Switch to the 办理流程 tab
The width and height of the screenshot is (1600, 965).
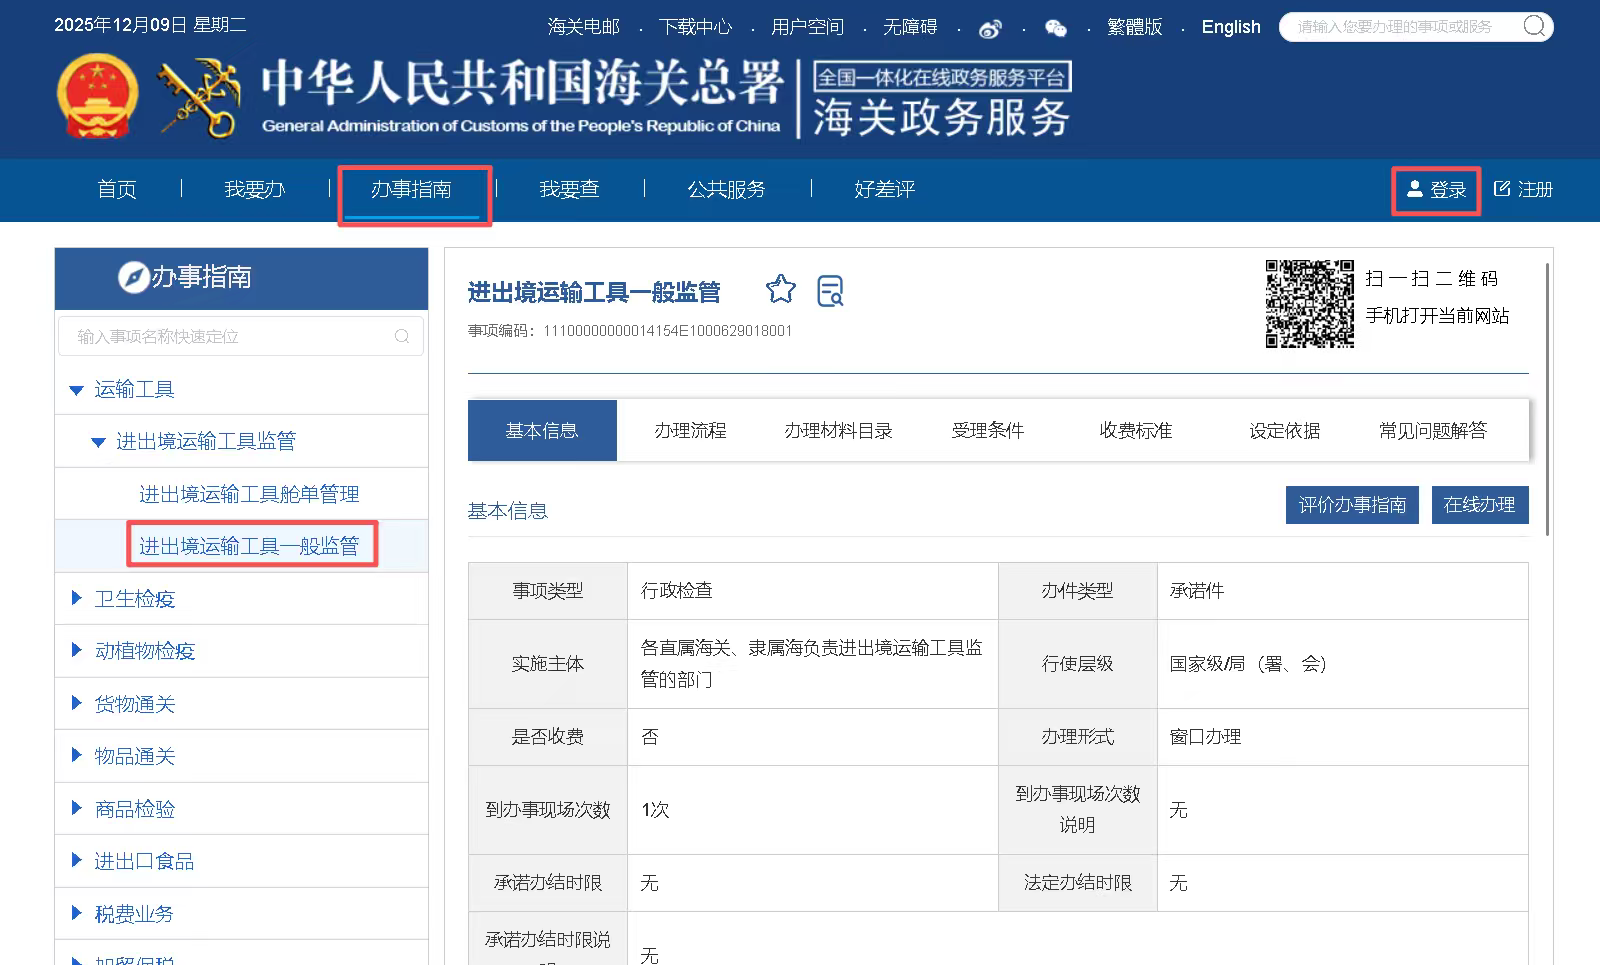(690, 430)
